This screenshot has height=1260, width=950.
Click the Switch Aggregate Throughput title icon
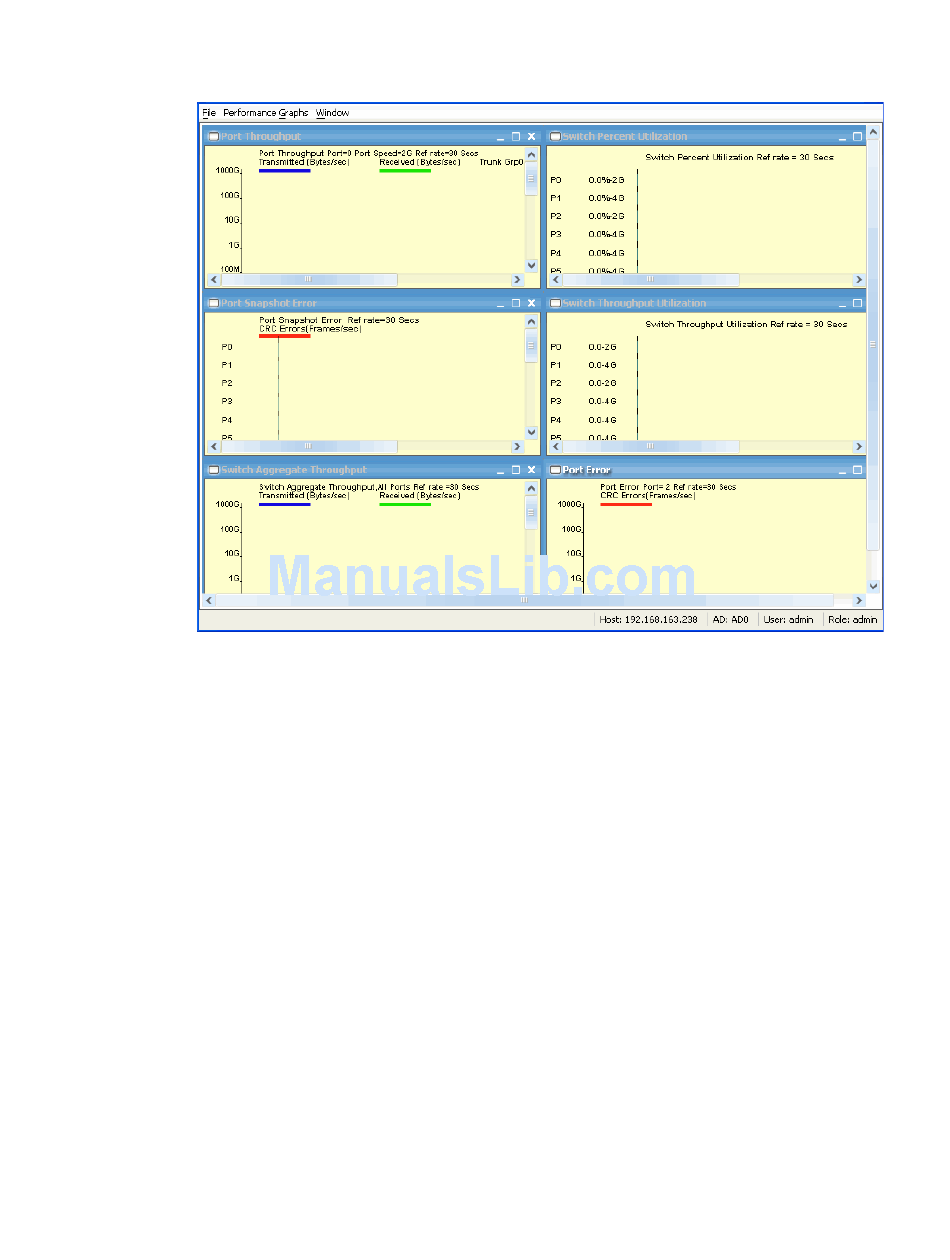[213, 470]
